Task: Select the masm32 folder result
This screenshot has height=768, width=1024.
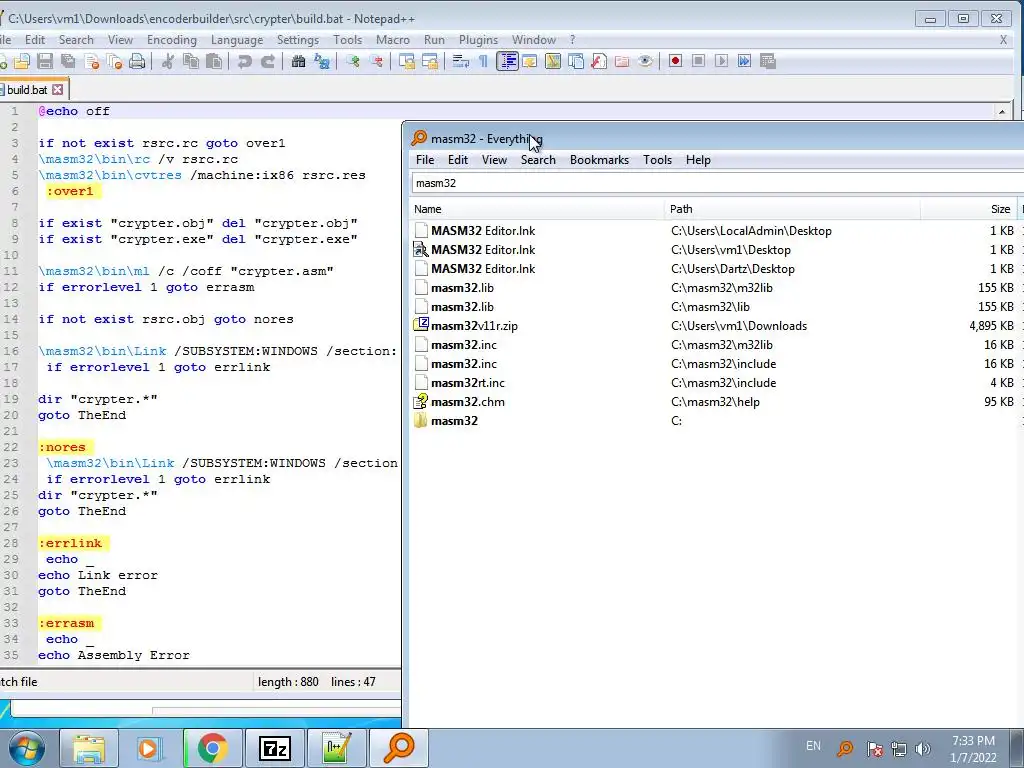Action: point(454,421)
